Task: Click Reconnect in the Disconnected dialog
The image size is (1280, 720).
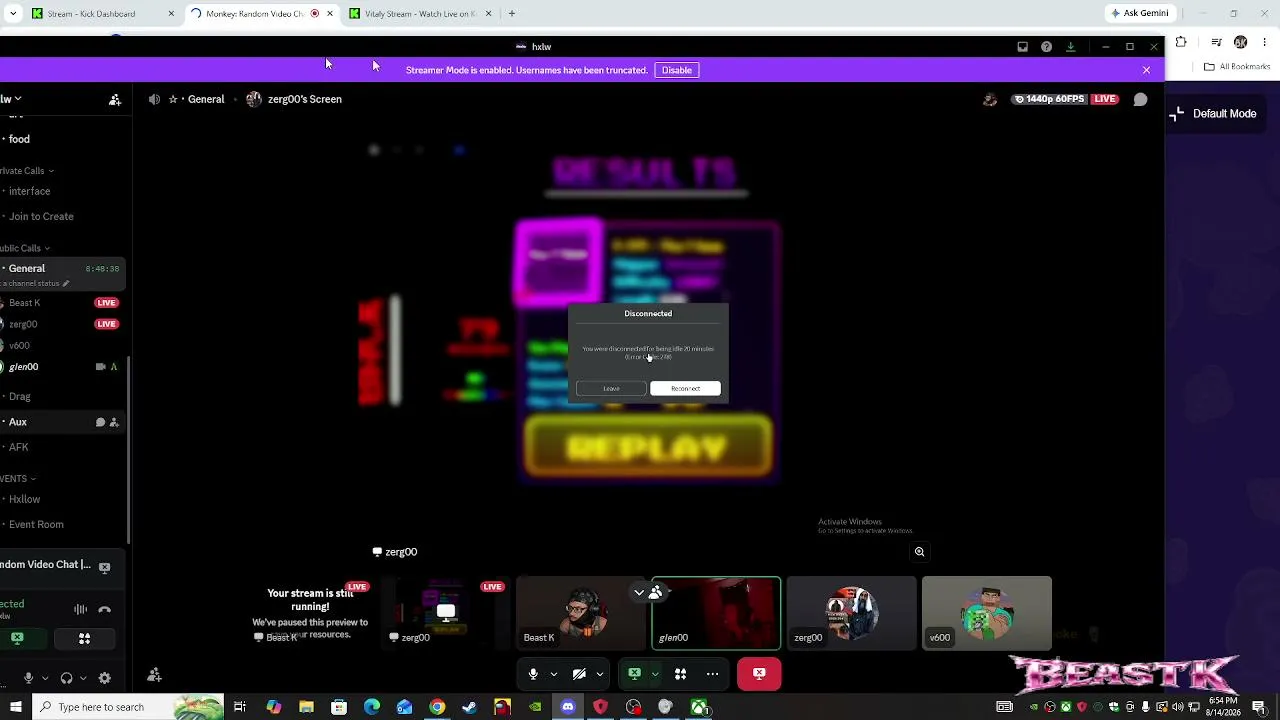Action: tap(685, 388)
